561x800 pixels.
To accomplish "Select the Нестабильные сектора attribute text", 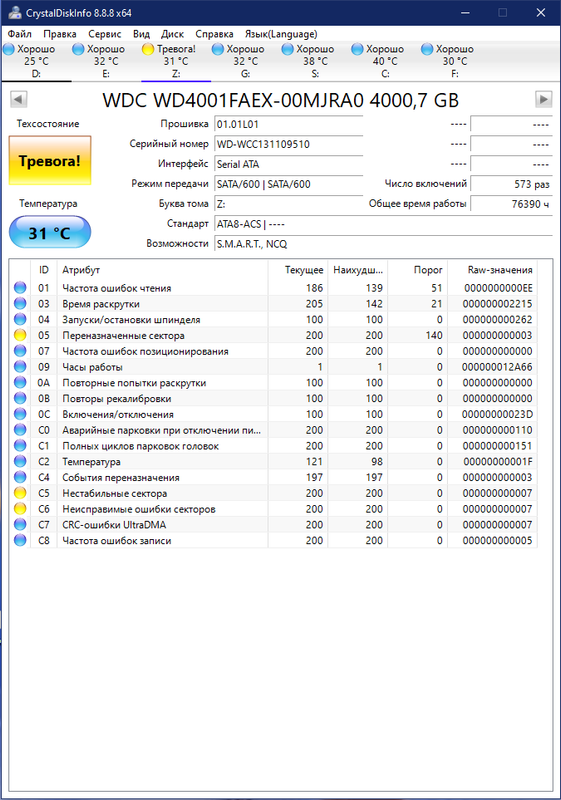I will pos(115,493).
